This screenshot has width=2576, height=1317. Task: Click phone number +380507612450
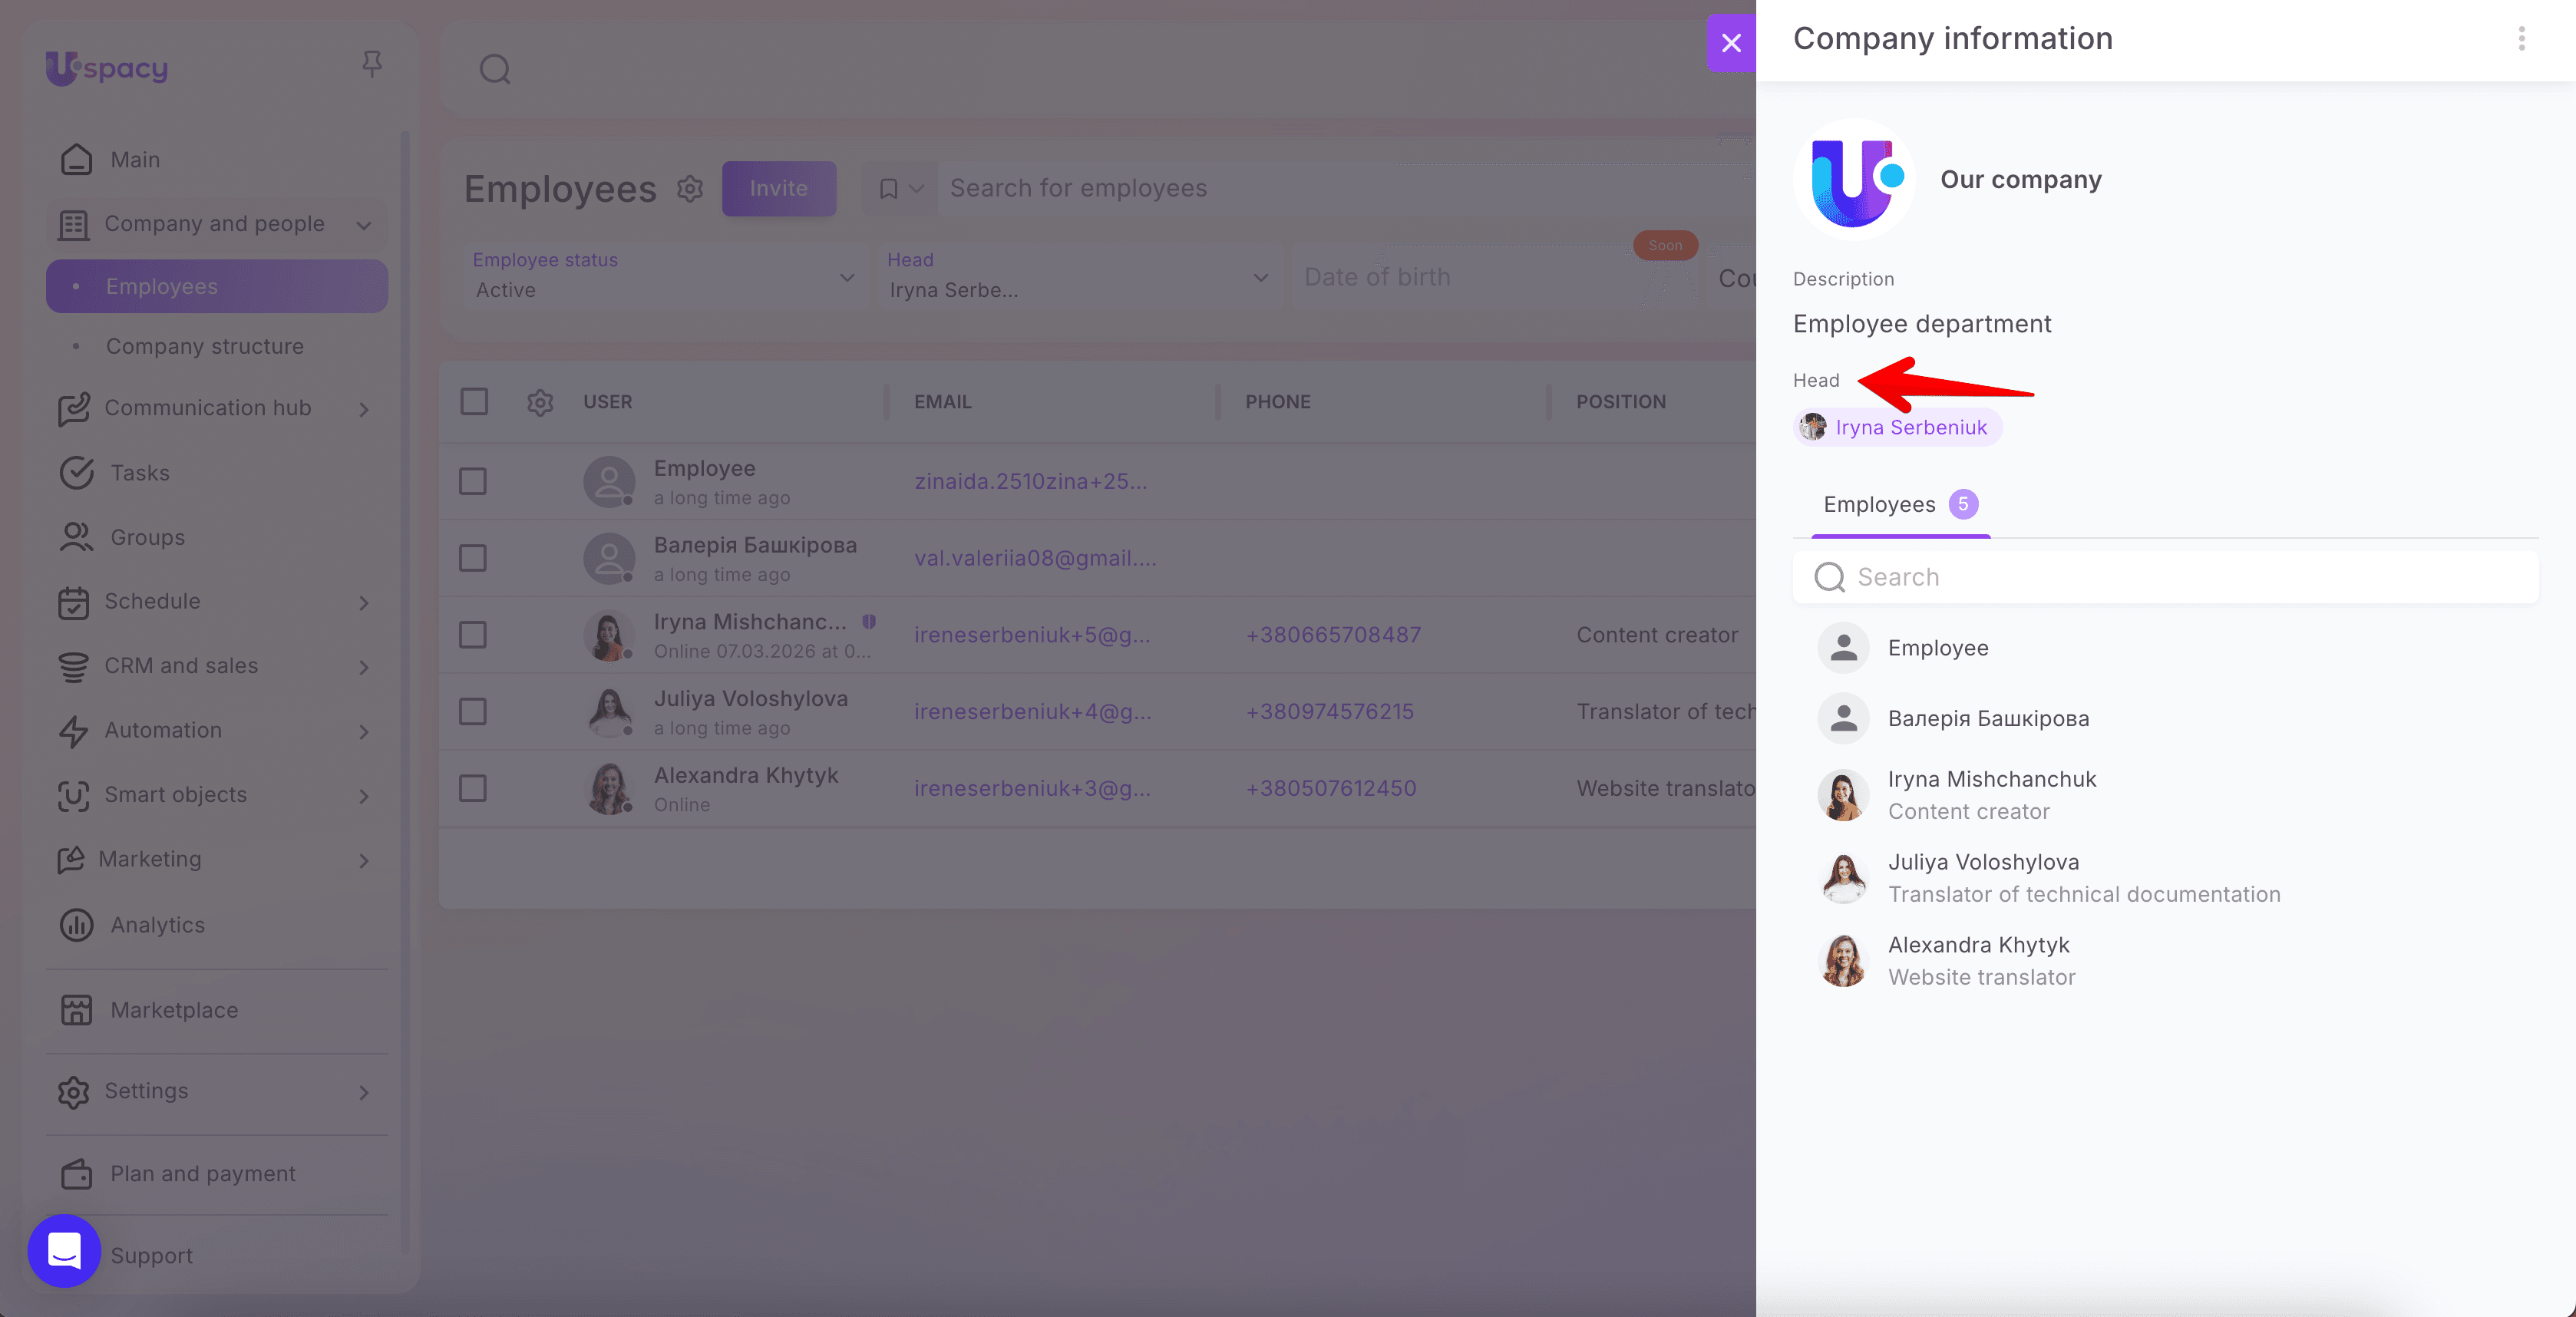[1331, 789]
